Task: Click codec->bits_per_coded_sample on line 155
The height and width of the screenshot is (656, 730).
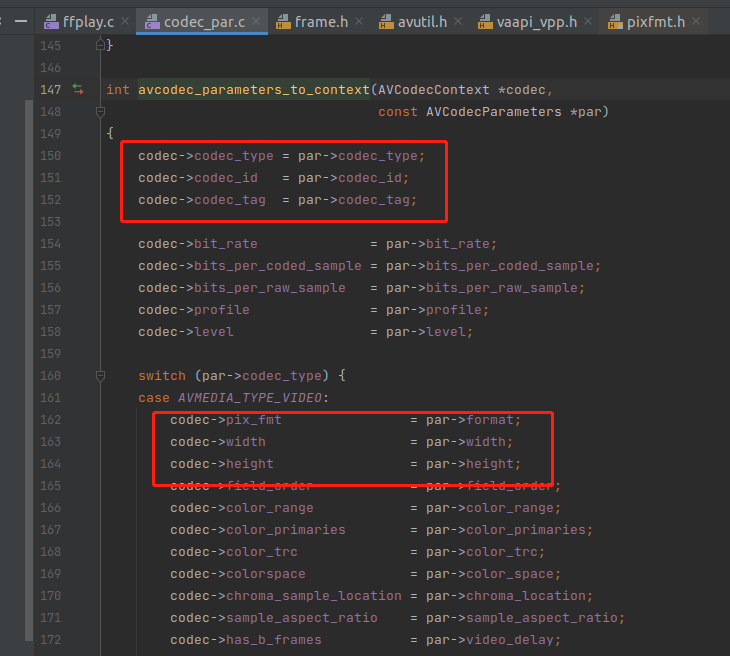Action: coord(250,265)
